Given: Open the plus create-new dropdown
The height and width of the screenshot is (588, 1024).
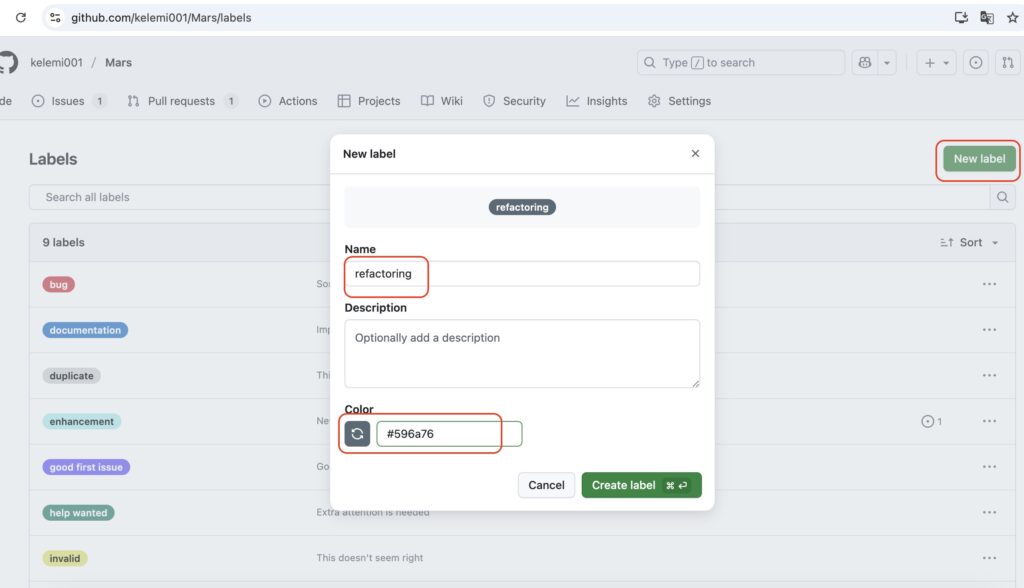Looking at the screenshot, I should (937, 63).
